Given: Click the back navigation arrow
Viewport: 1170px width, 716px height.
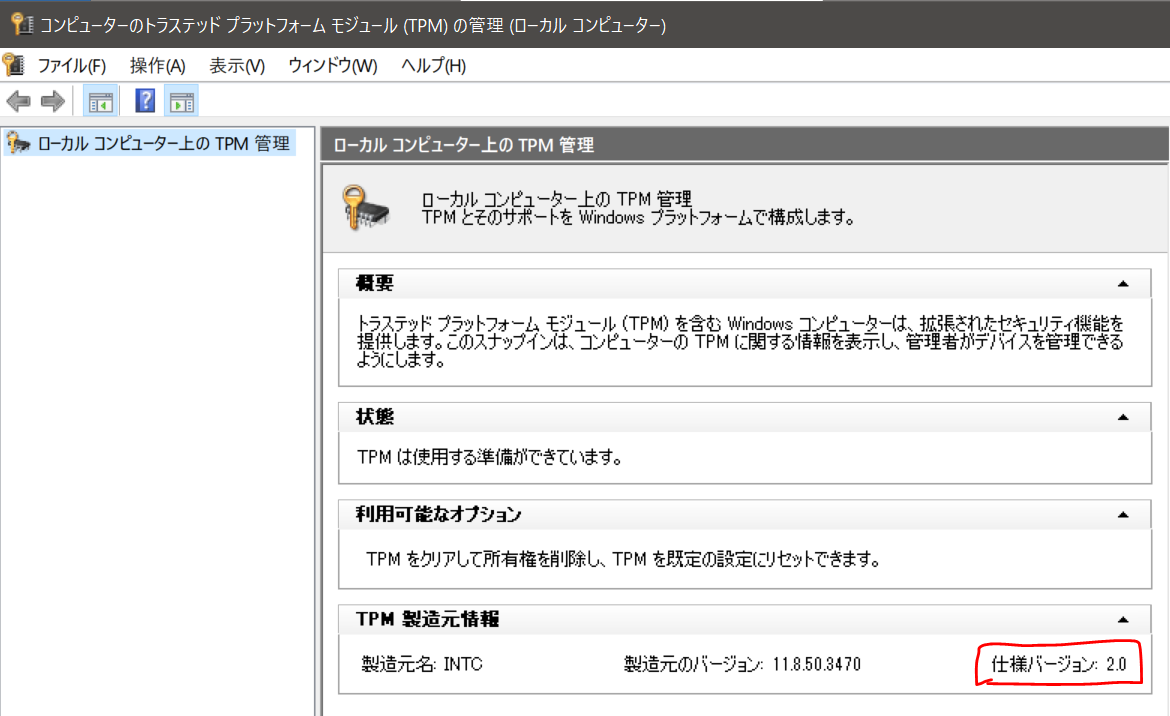Looking at the screenshot, I should (x=18, y=100).
